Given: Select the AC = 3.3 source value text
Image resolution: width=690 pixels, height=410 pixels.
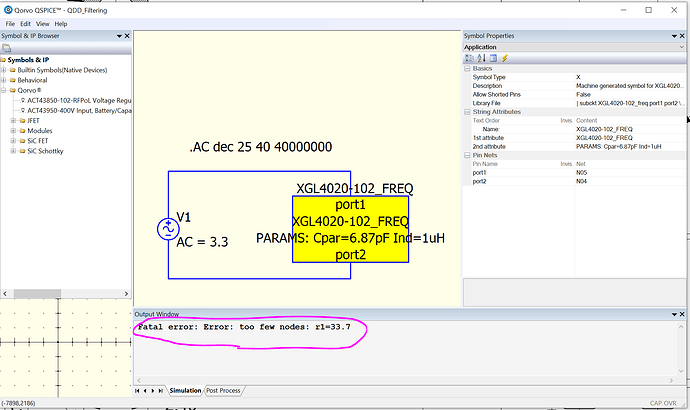Looking at the screenshot, I should 202,242.
